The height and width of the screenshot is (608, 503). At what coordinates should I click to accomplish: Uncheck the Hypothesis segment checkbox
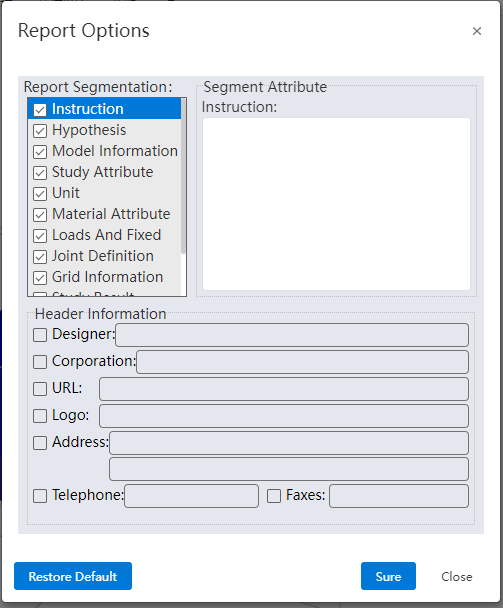40,131
